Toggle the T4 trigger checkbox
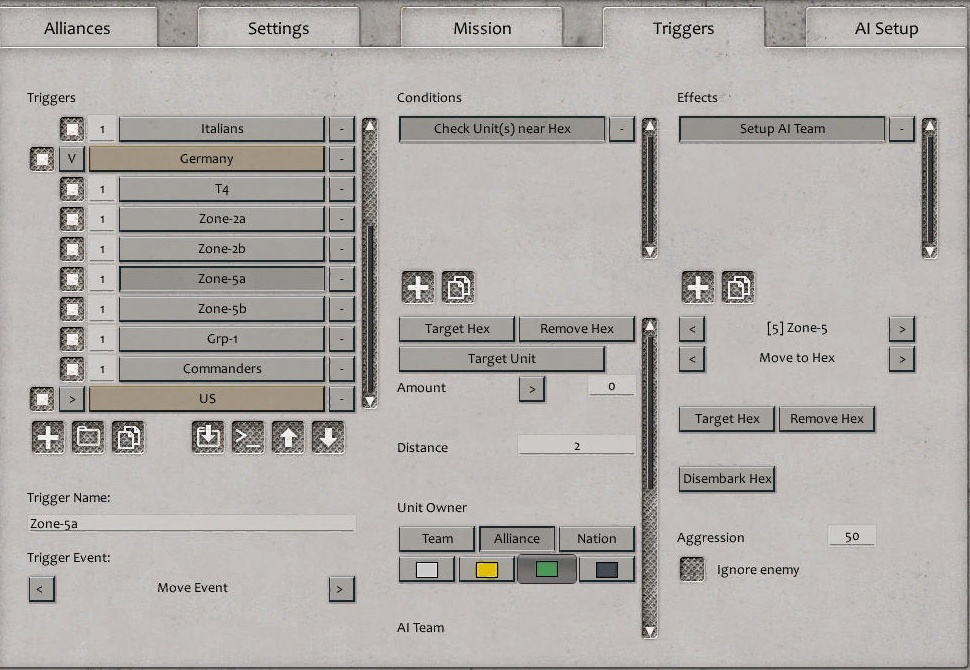Screen dimensions: 970x670 (72, 189)
